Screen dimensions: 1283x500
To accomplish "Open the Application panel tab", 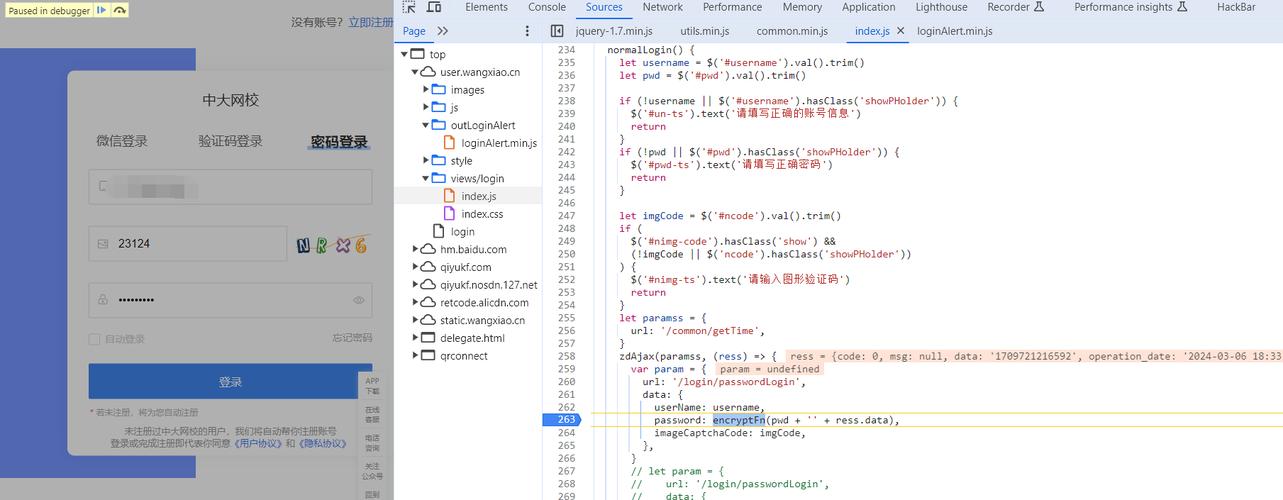I will 868,7.
